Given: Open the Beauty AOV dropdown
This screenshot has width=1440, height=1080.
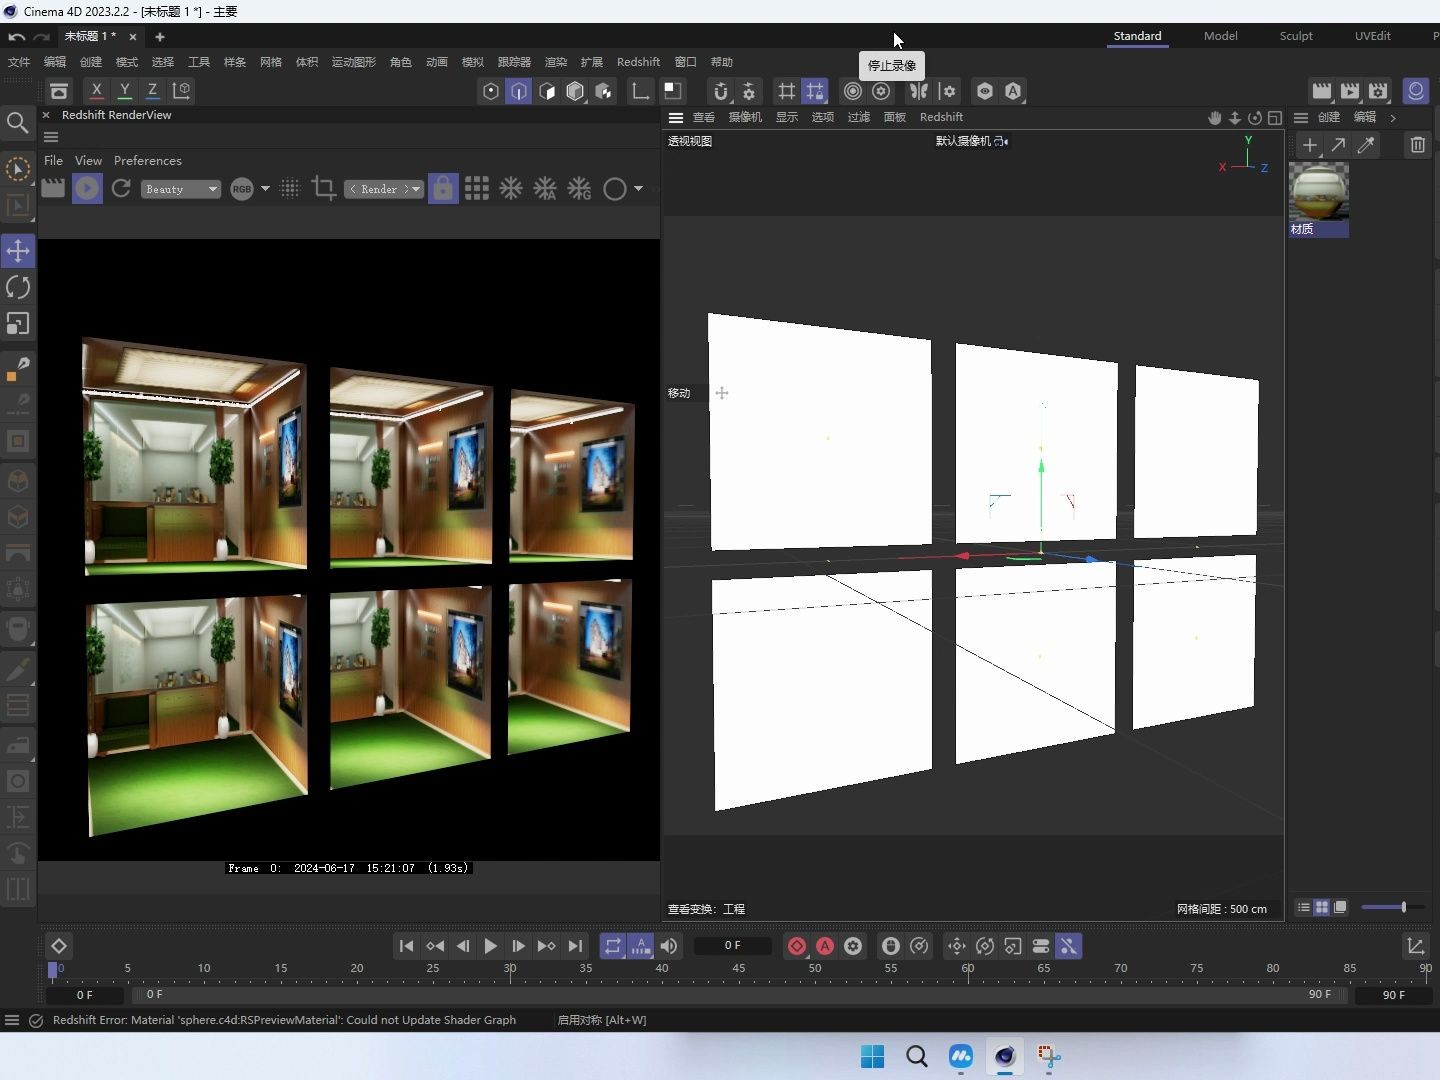Looking at the screenshot, I should 180,189.
